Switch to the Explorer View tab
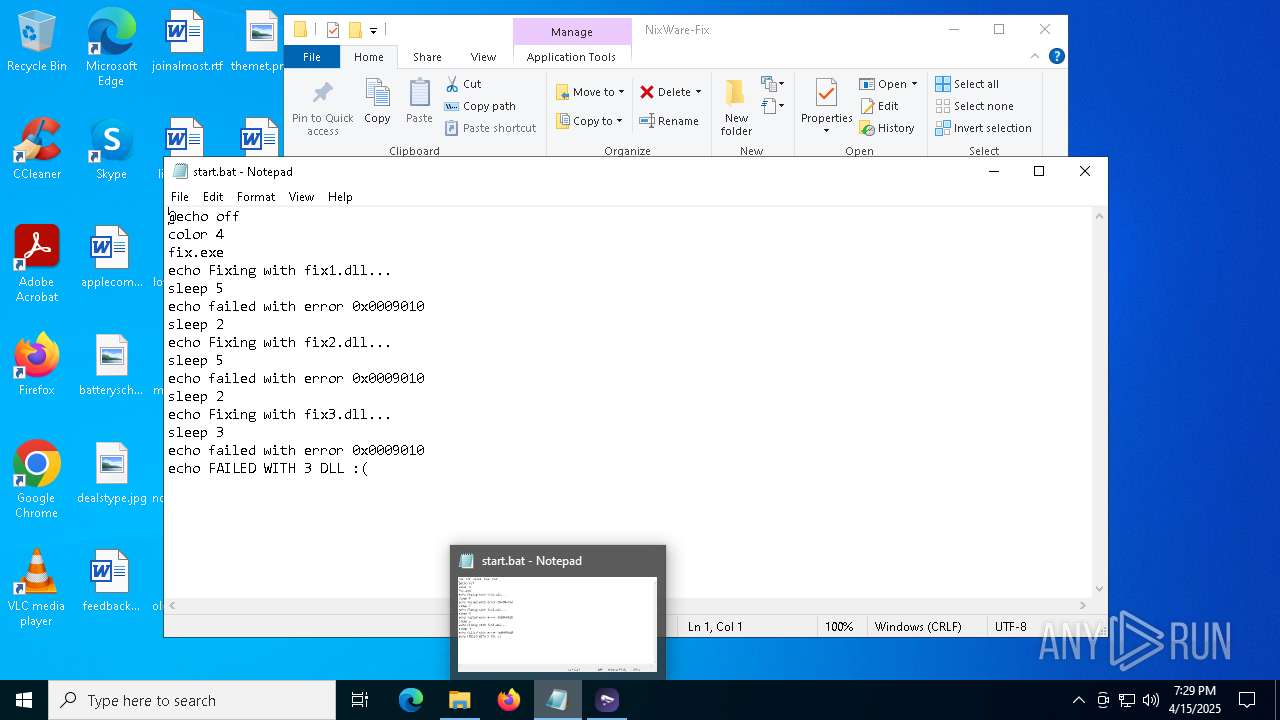Screen dimensions: 1280x720 coord(483,57)
